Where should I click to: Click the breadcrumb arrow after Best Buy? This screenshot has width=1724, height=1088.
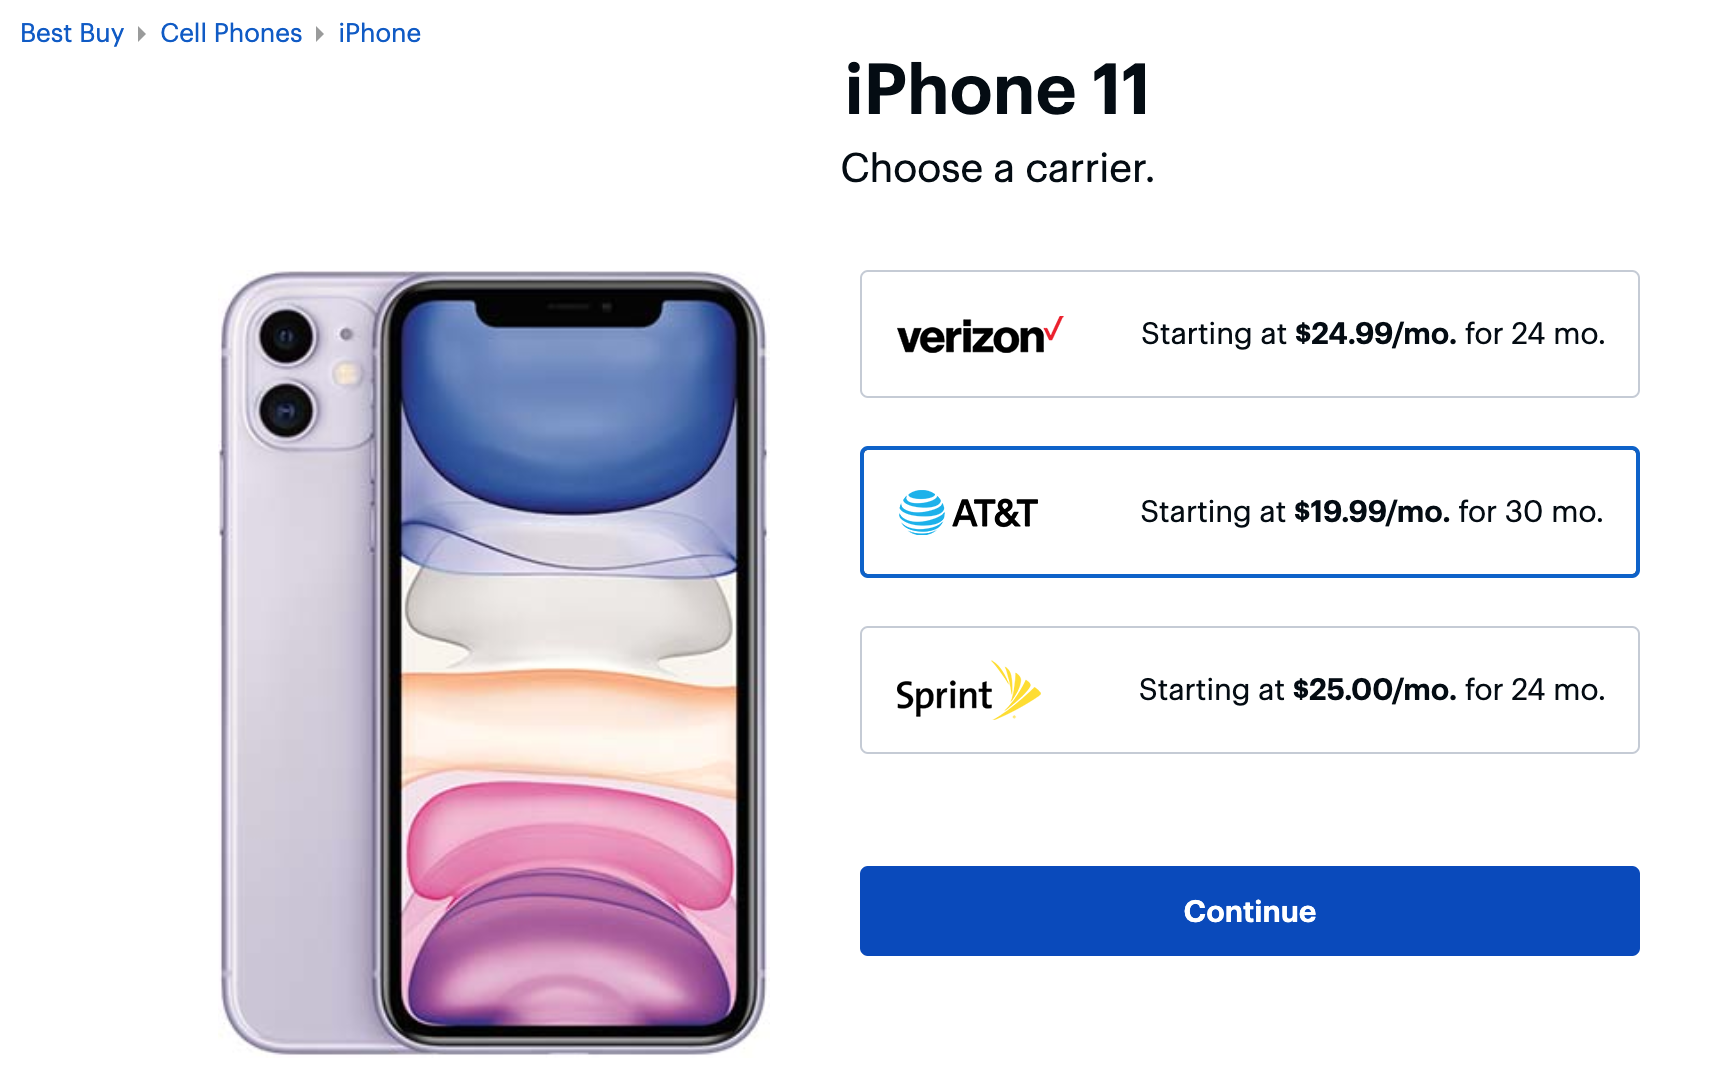click(142, 34)
